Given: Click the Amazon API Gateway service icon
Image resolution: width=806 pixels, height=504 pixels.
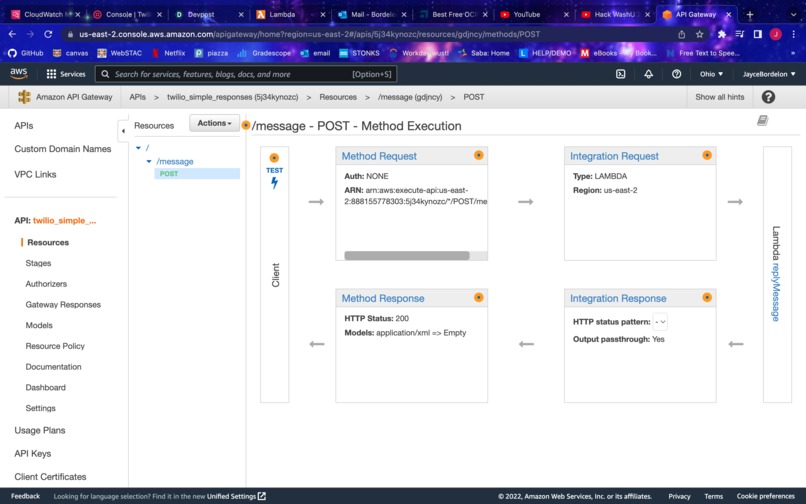Looking at the screenshot, I should [x=24, y=97].
